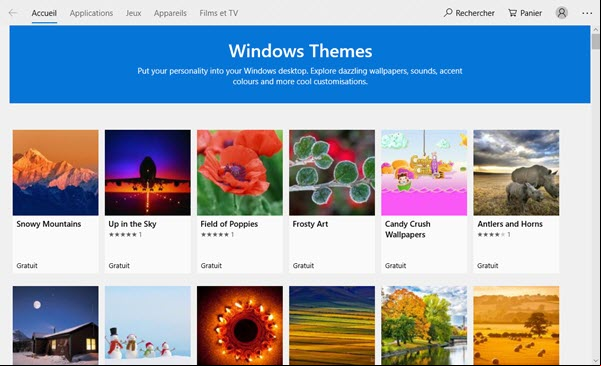Click the vertical scrollbar thumb
The image size is (601, 366).
595,41
